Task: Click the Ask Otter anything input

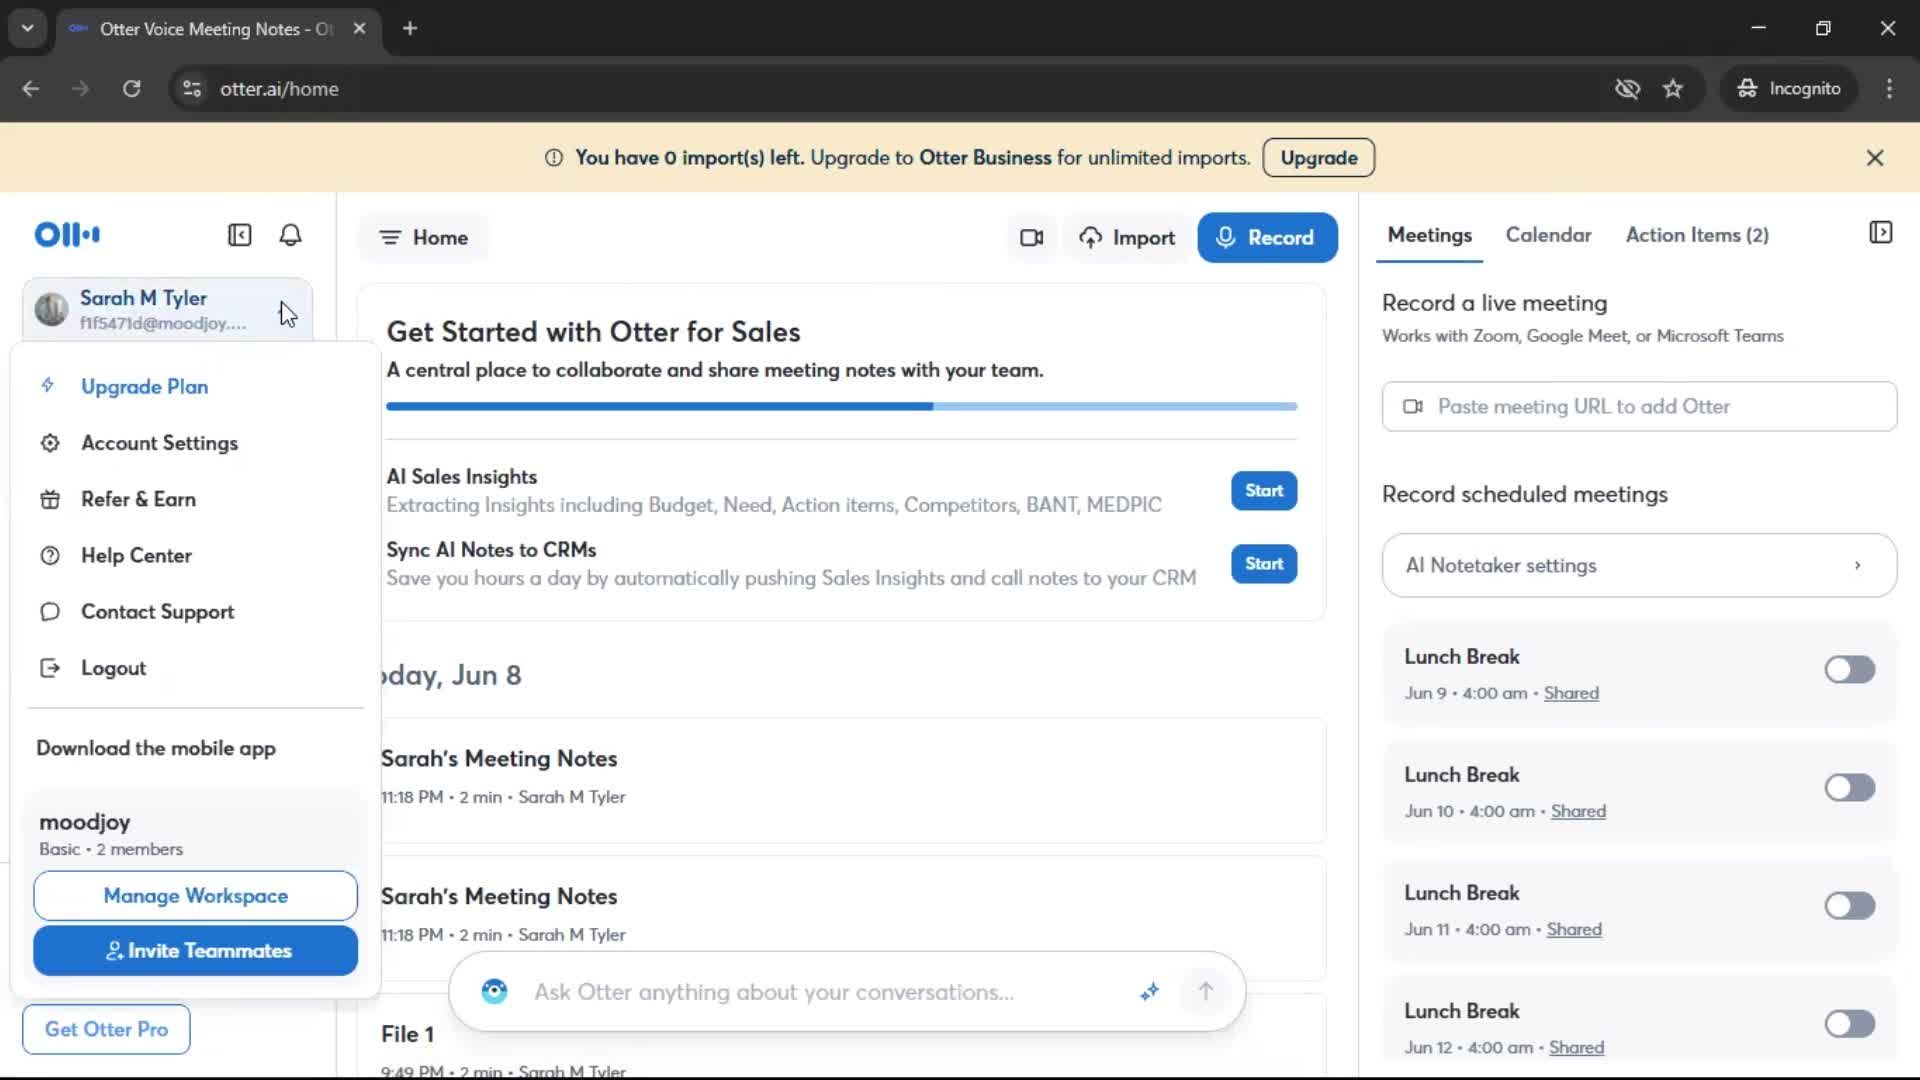Action: 773,992
